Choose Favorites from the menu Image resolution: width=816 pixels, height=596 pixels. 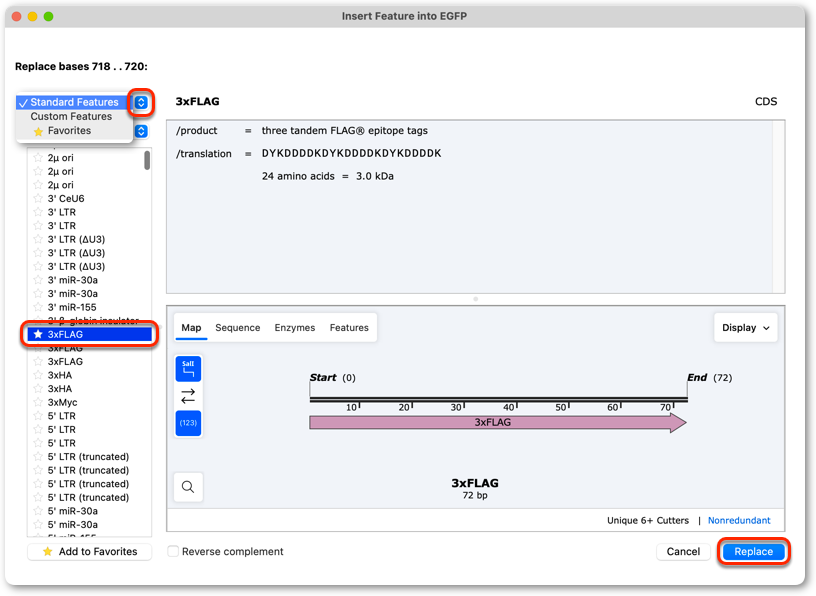pyautogui.click(x=69, y=131)
